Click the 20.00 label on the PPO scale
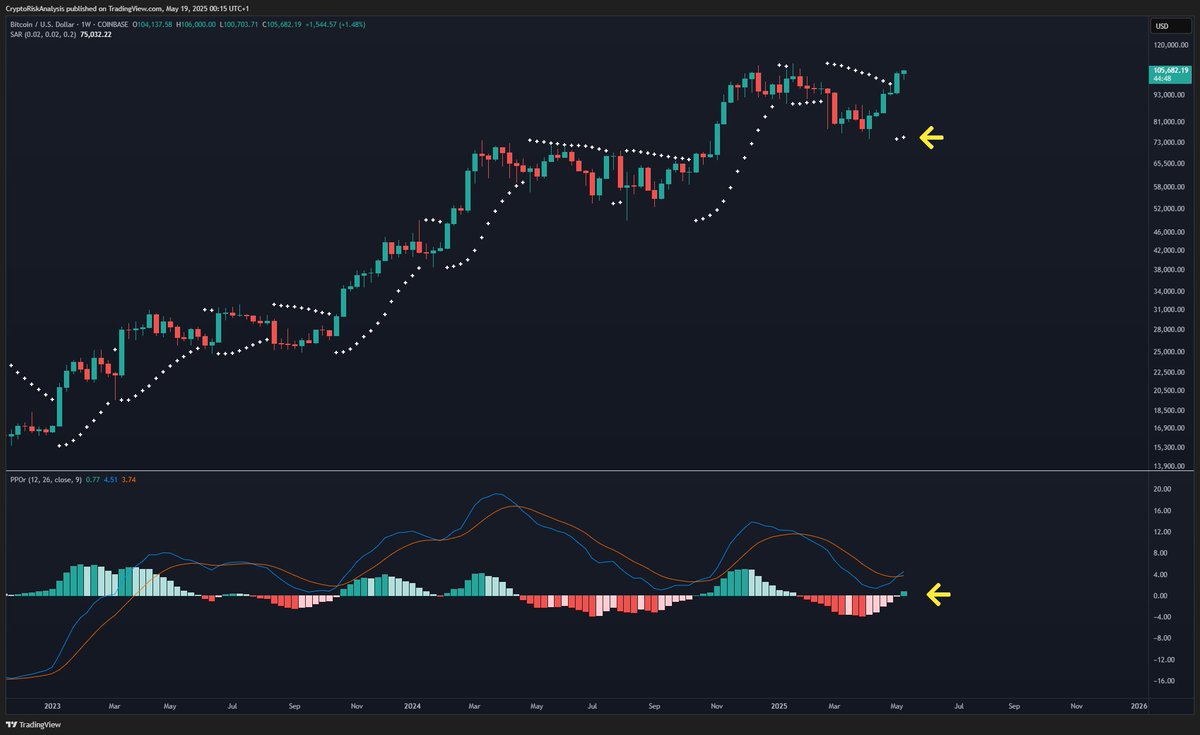Screen dimensions: 1200x735 pos(1162,489)
